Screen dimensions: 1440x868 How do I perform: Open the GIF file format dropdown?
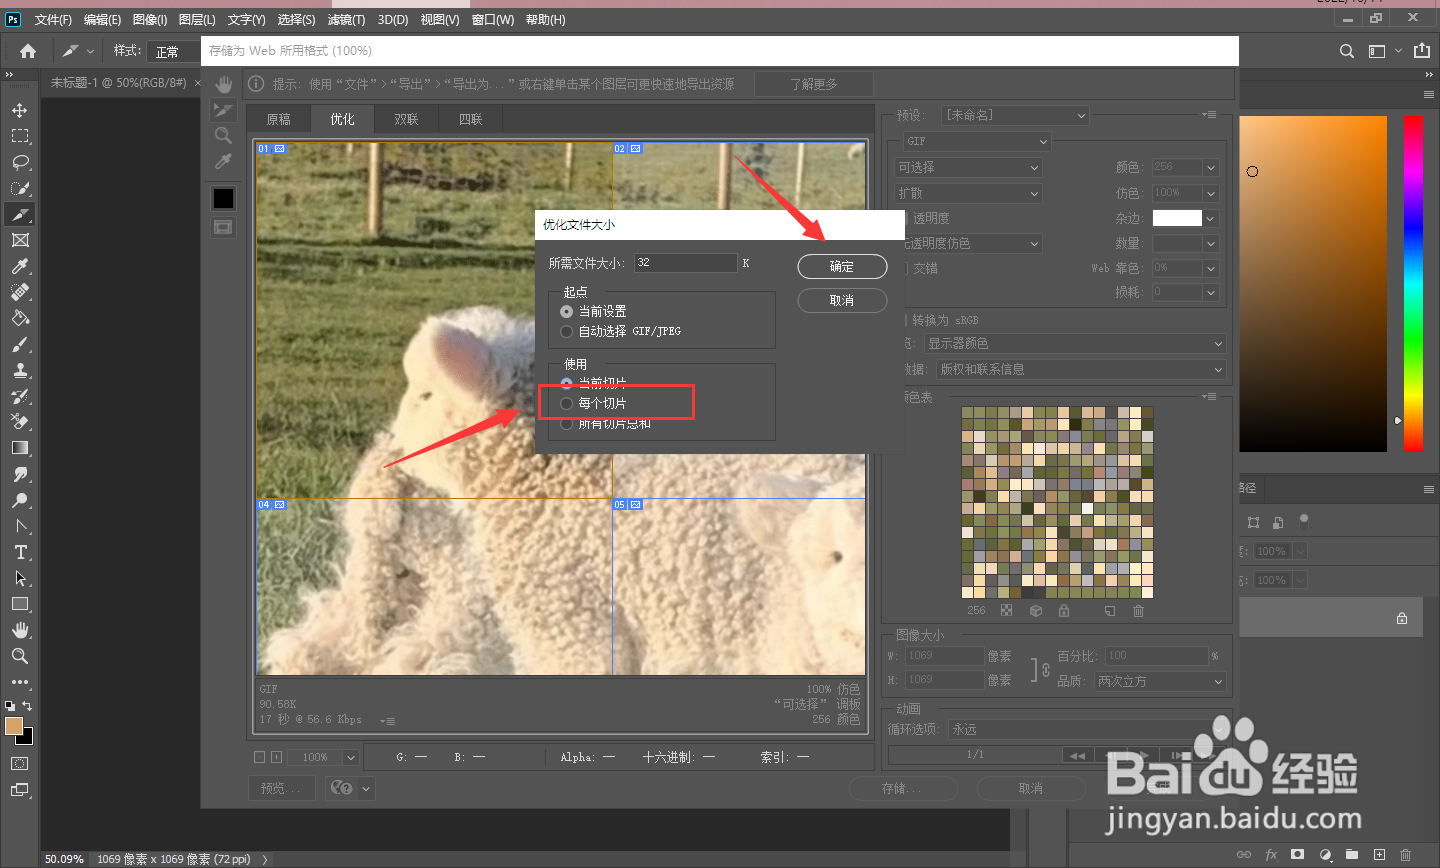(x=976, y=141)
